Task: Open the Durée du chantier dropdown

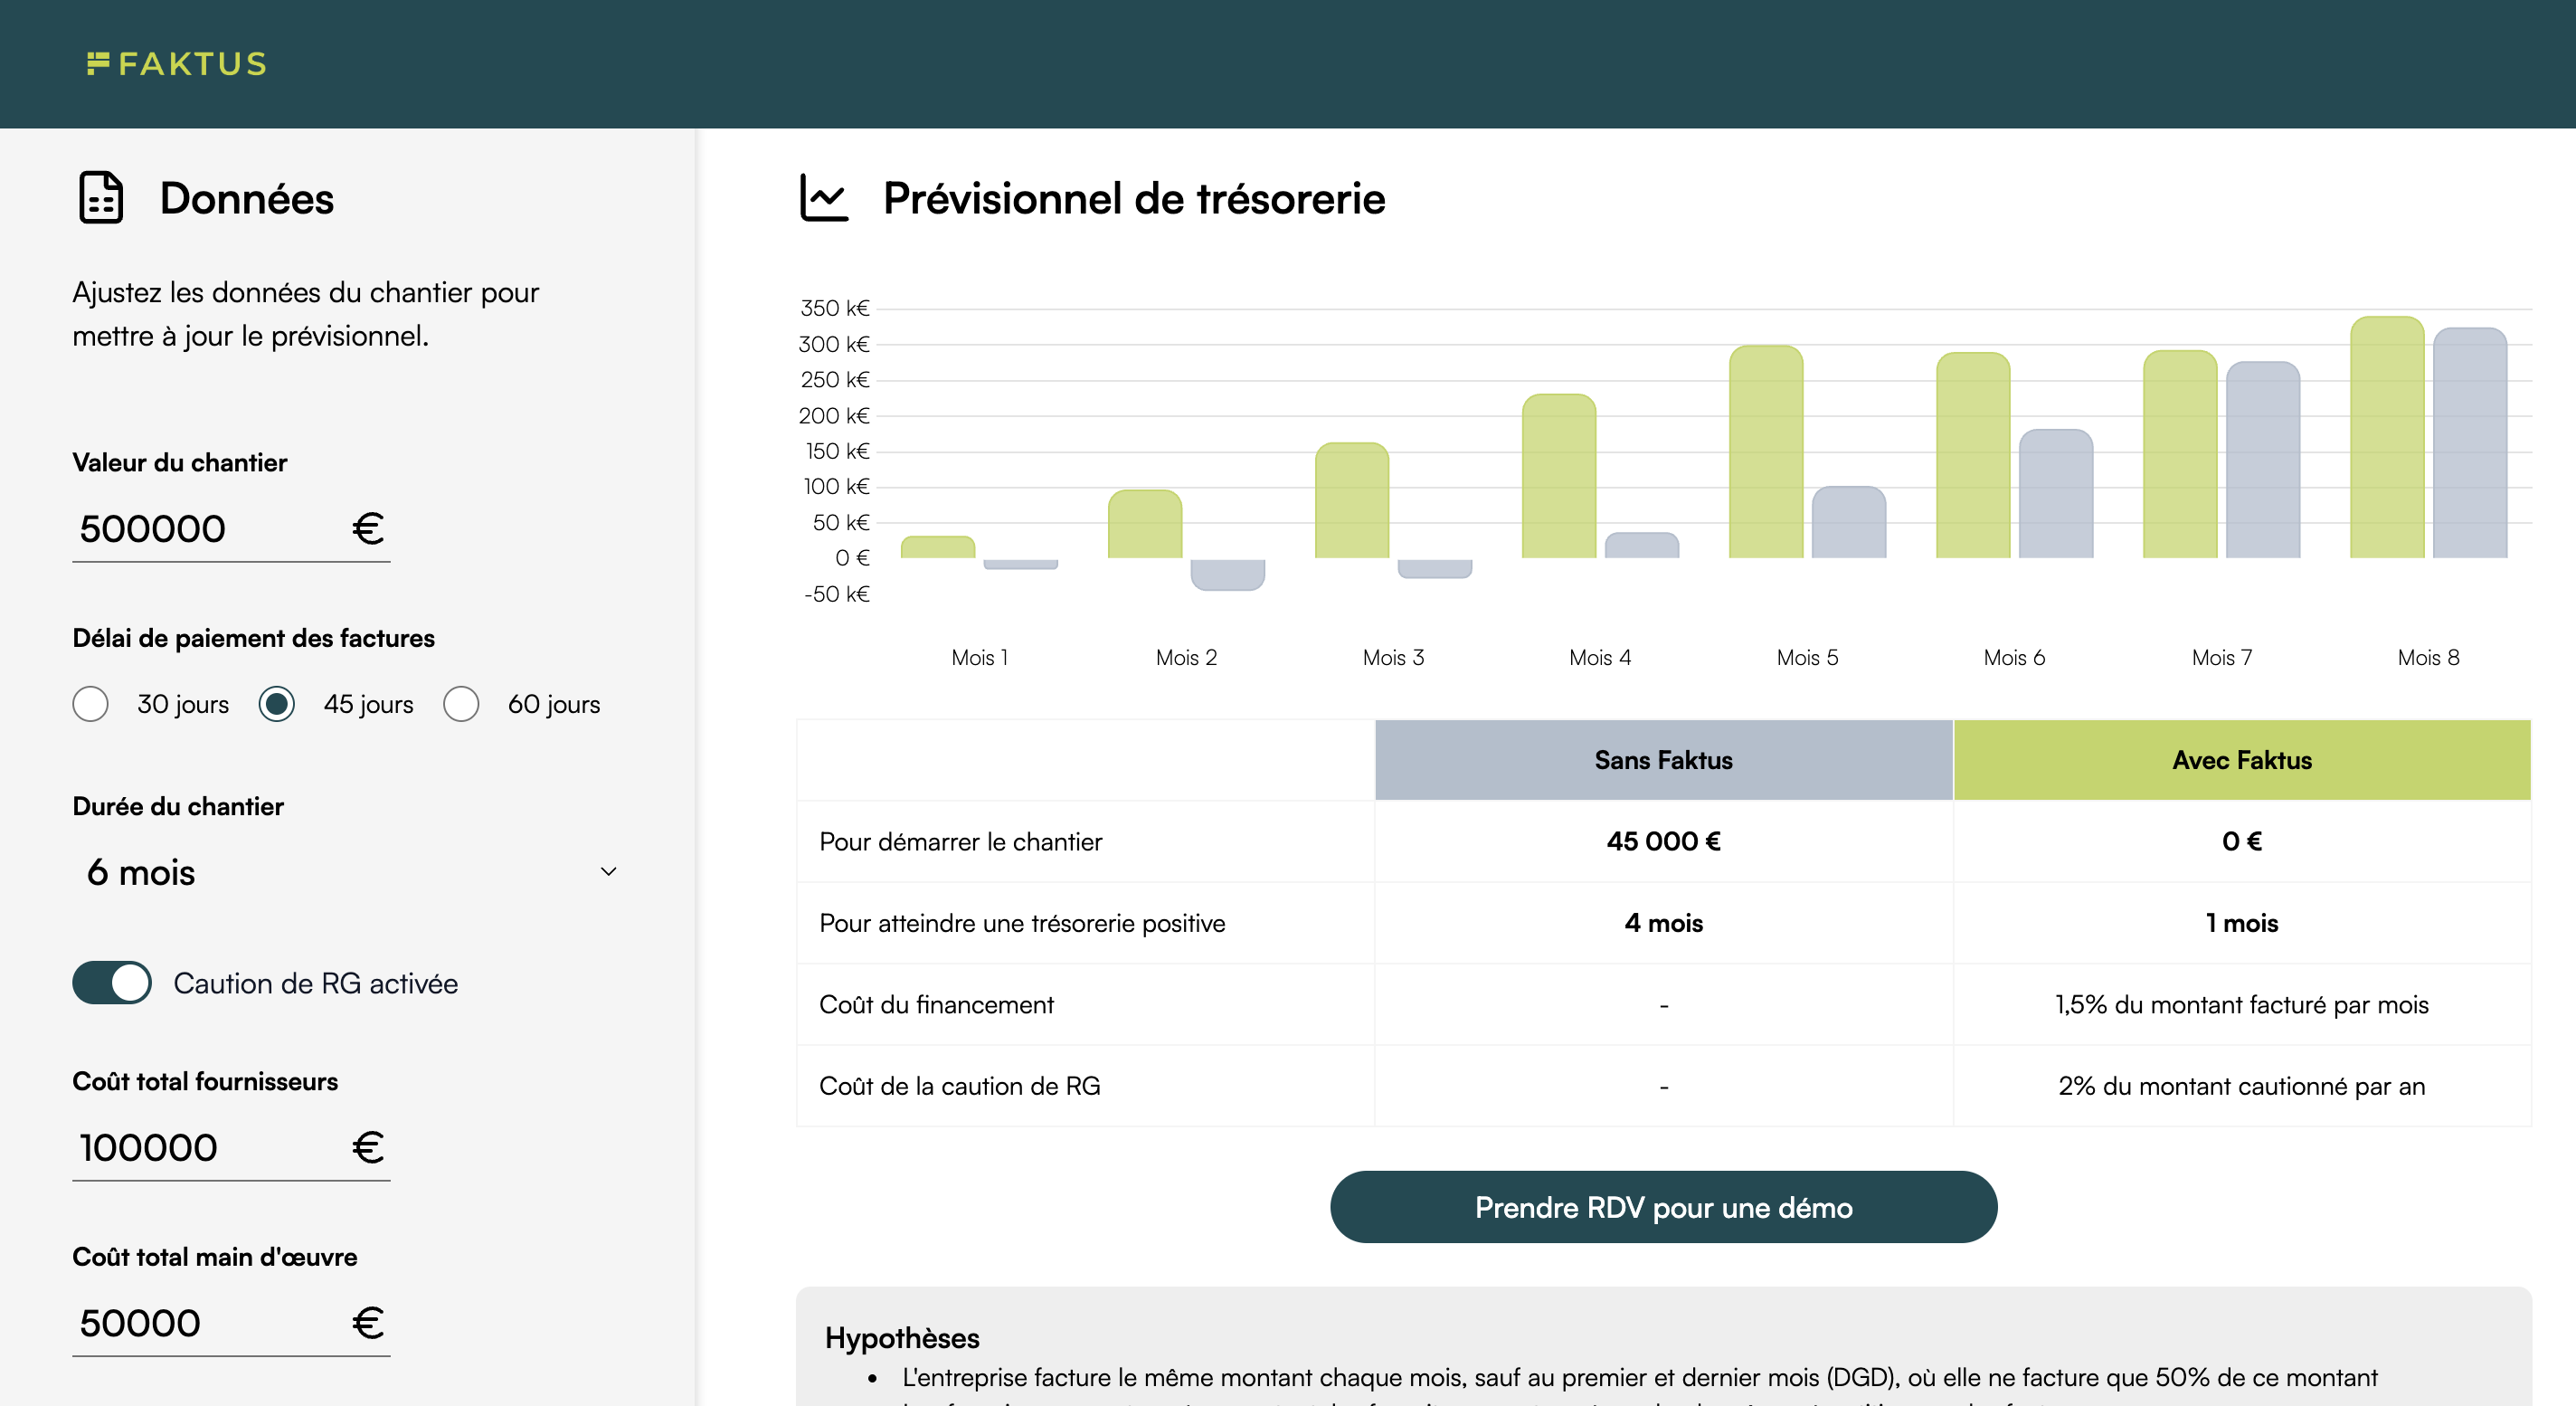Action: click(x=352, y=872)
